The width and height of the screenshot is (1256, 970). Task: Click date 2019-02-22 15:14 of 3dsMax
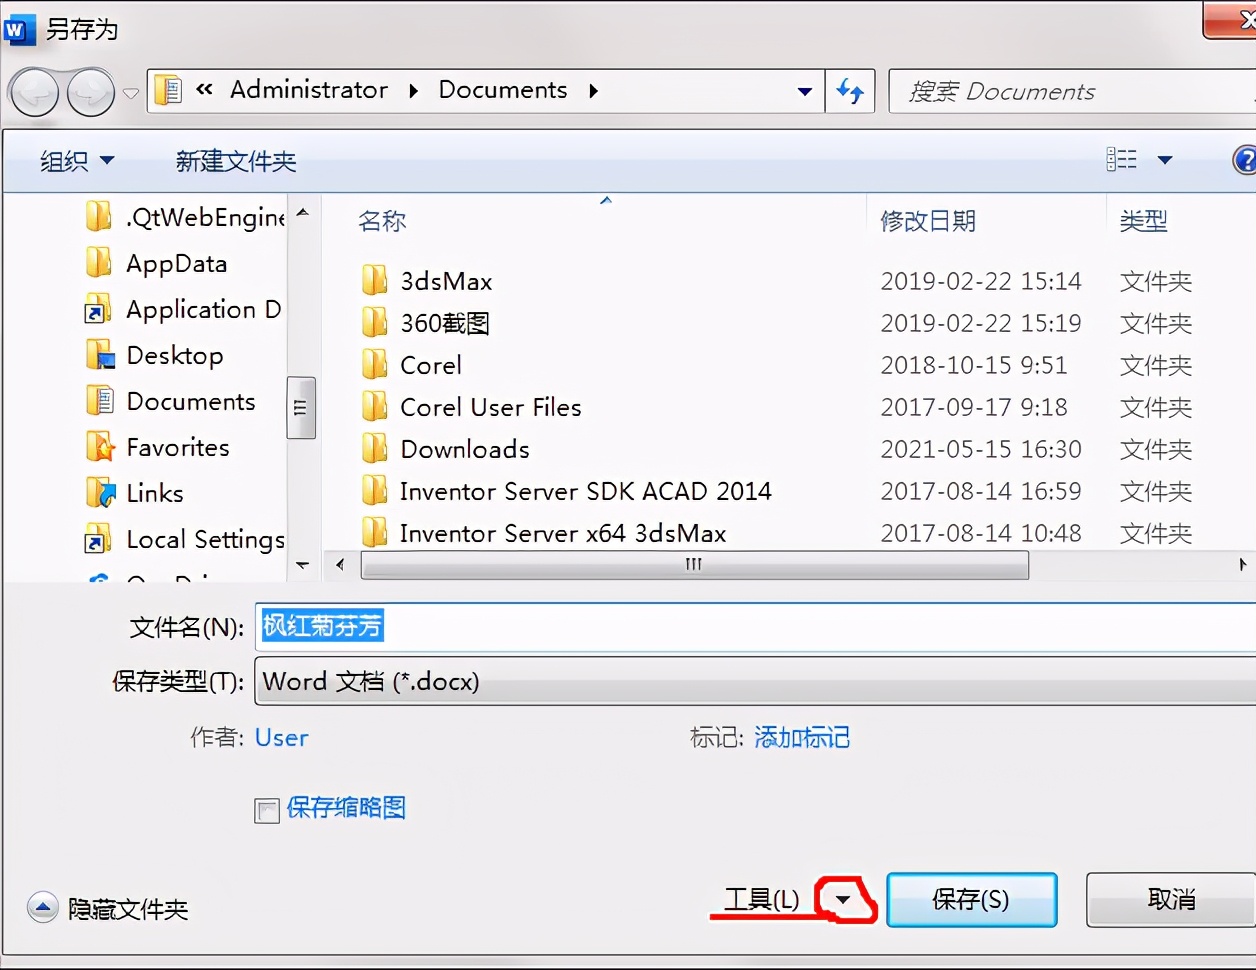tap(981, 281)
